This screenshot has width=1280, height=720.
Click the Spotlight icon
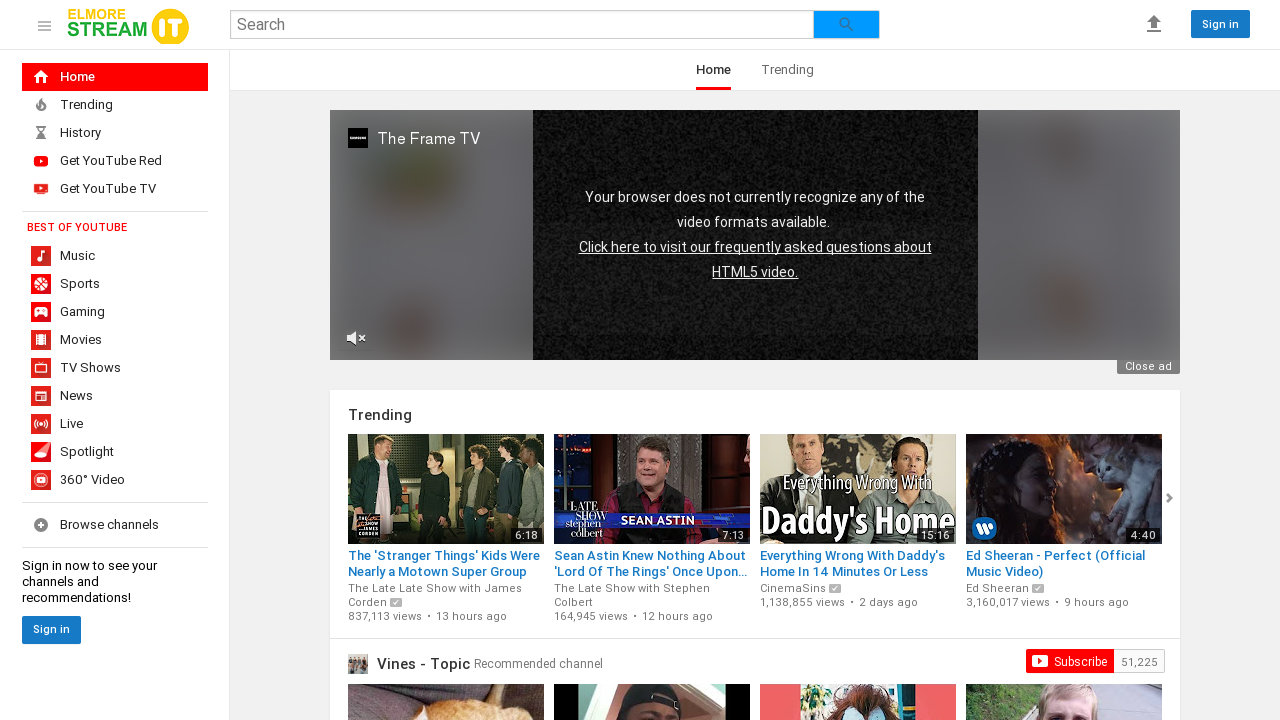pyautogui.click(x=41, y=452)
